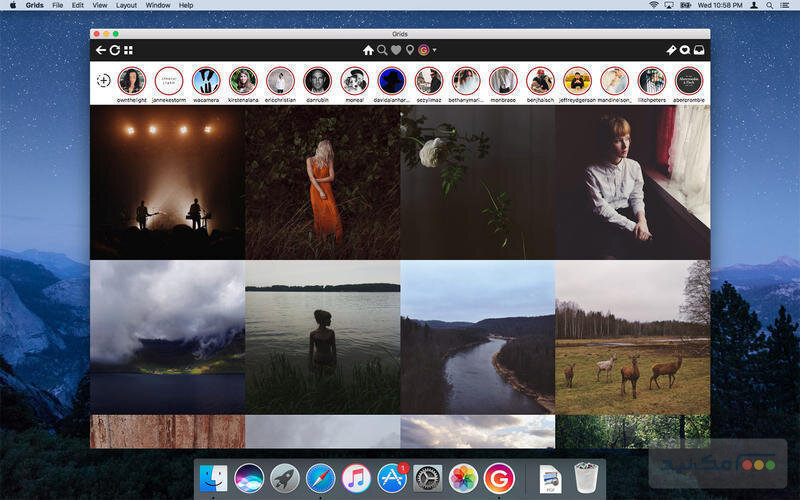This screenshot has width=800, height=500.
Task: Open the Layout menu
Action: [126, 5]
